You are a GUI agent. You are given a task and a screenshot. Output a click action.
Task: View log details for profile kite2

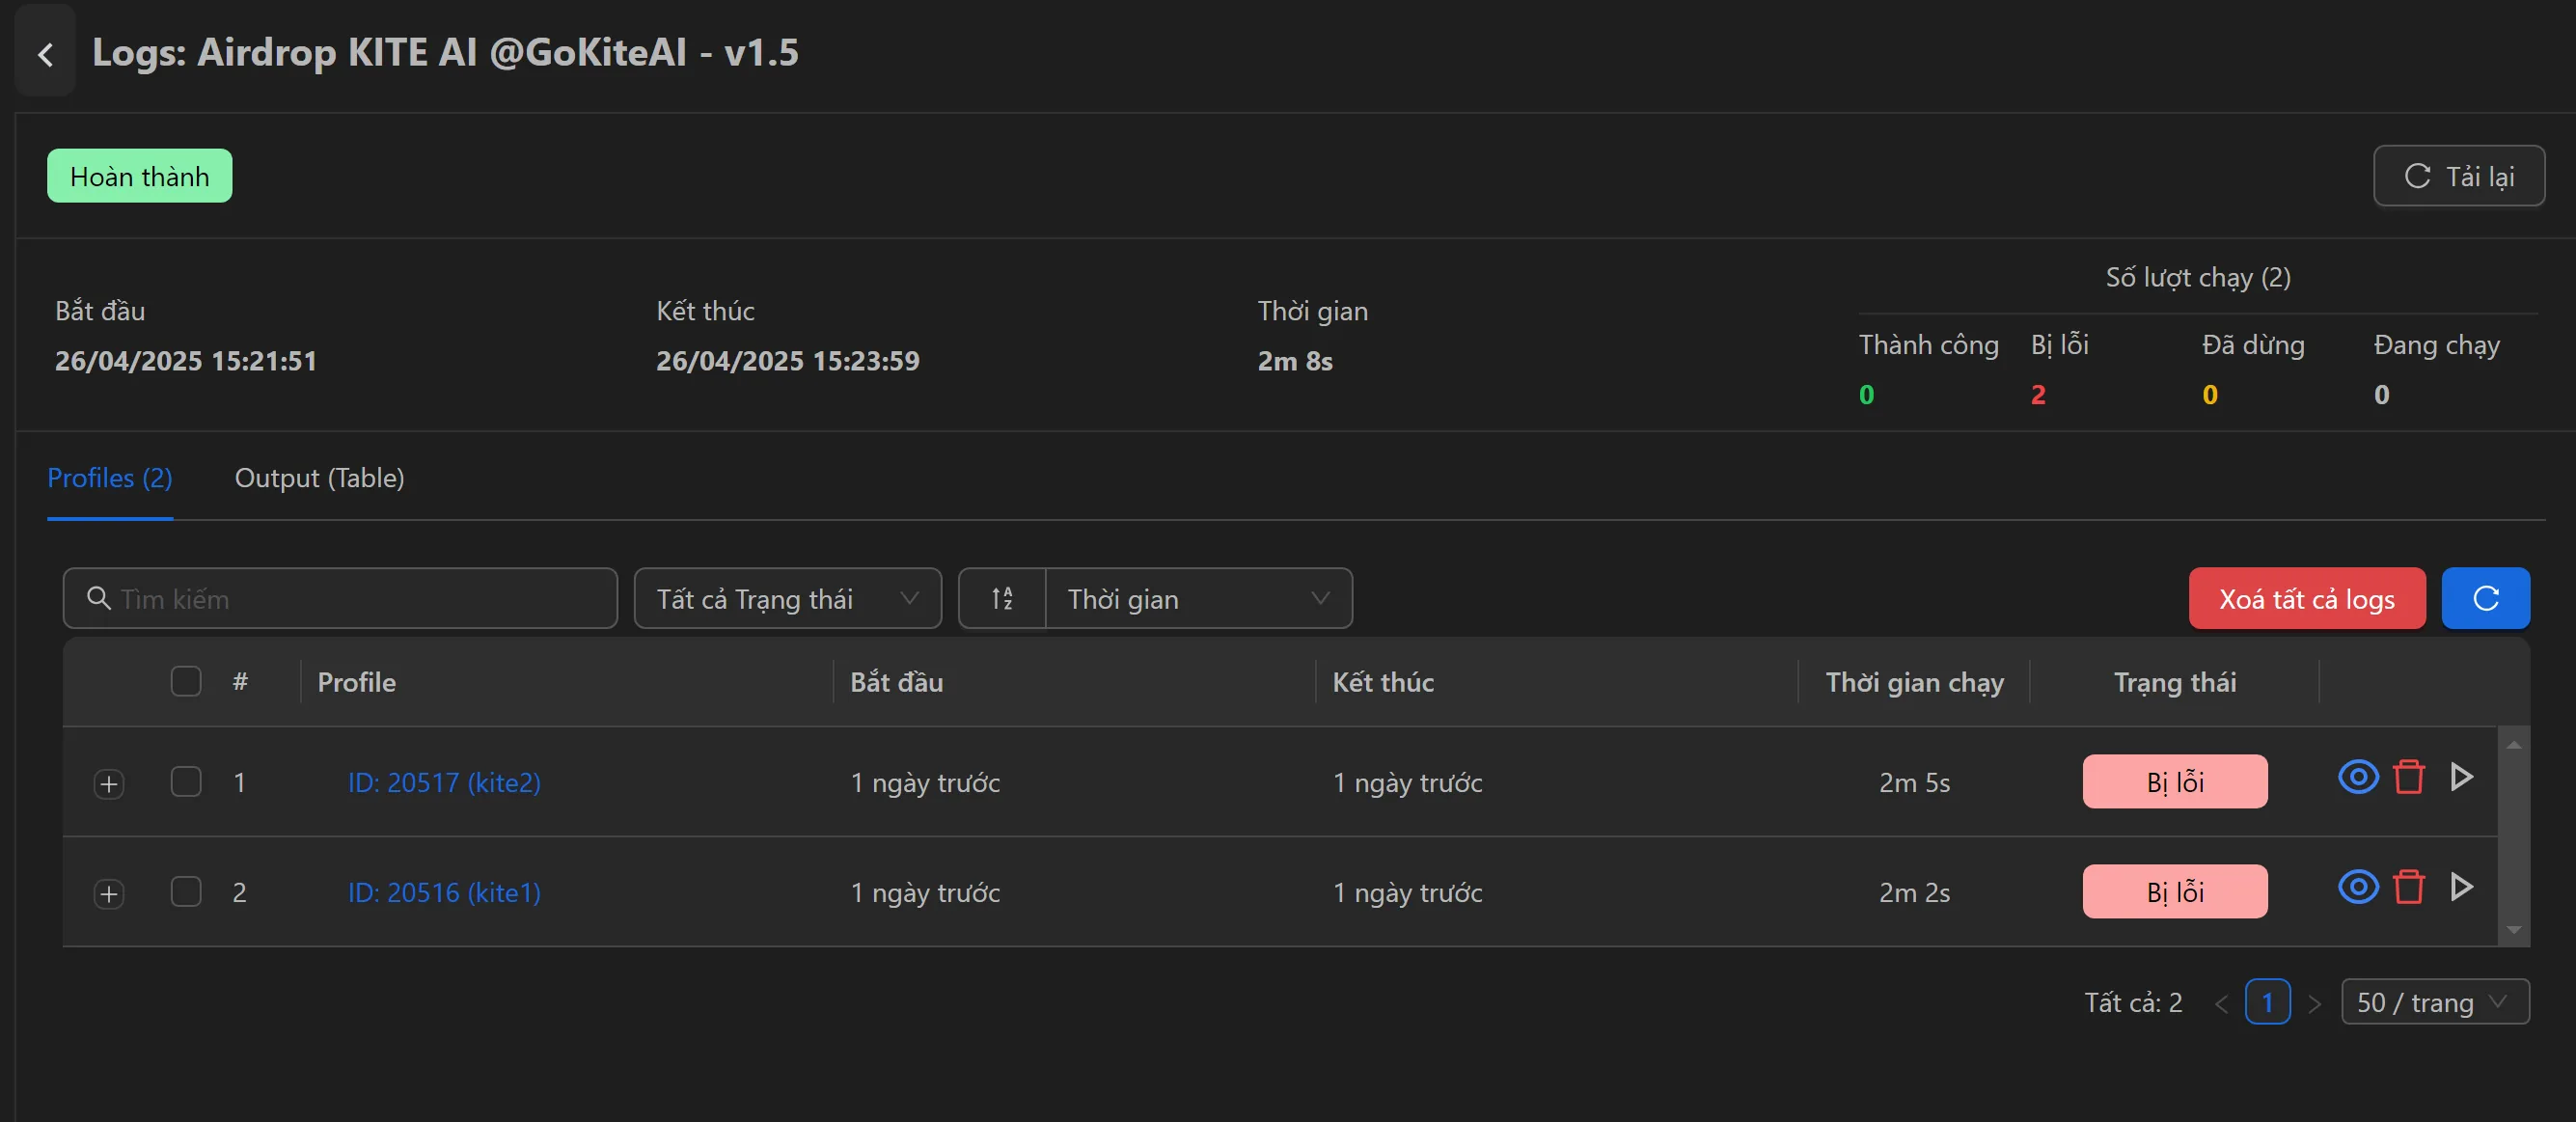pos(2357,777)
